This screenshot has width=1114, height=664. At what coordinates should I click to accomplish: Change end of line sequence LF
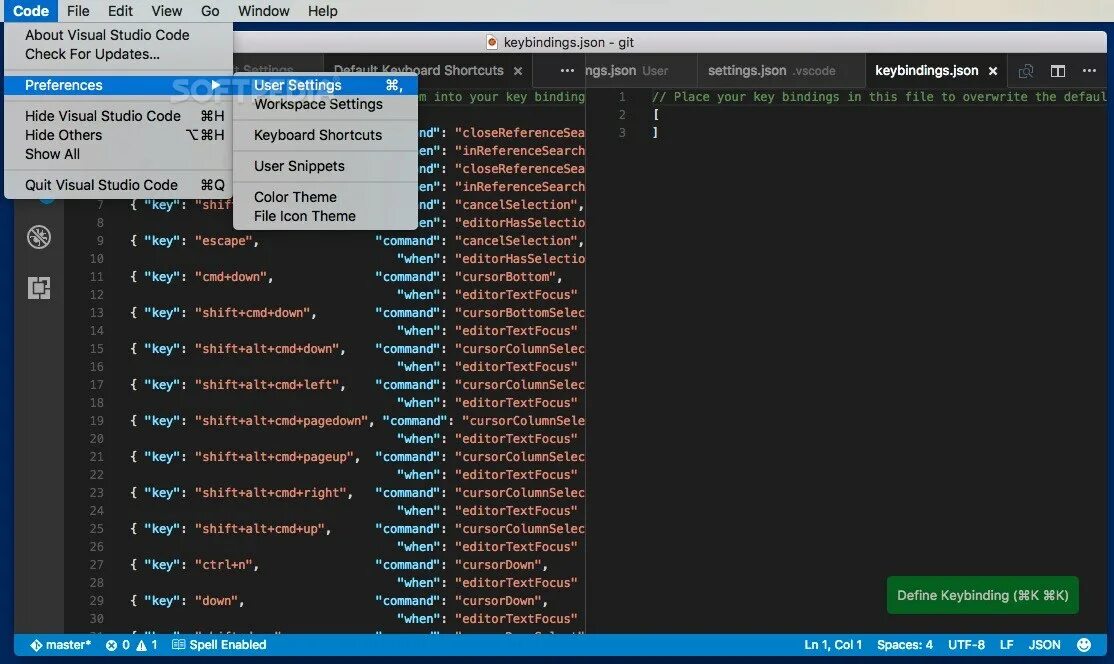(1006, 645)
